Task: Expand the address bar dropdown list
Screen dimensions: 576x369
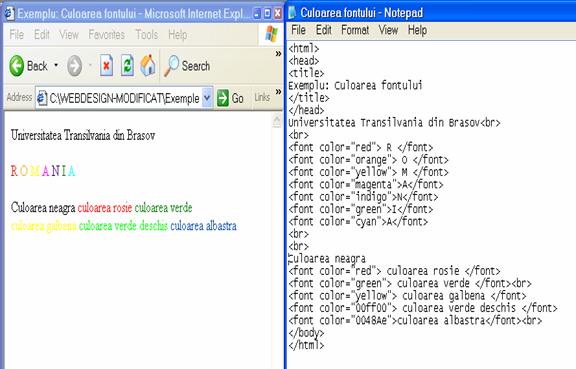Action: click(x=207, y=98)
